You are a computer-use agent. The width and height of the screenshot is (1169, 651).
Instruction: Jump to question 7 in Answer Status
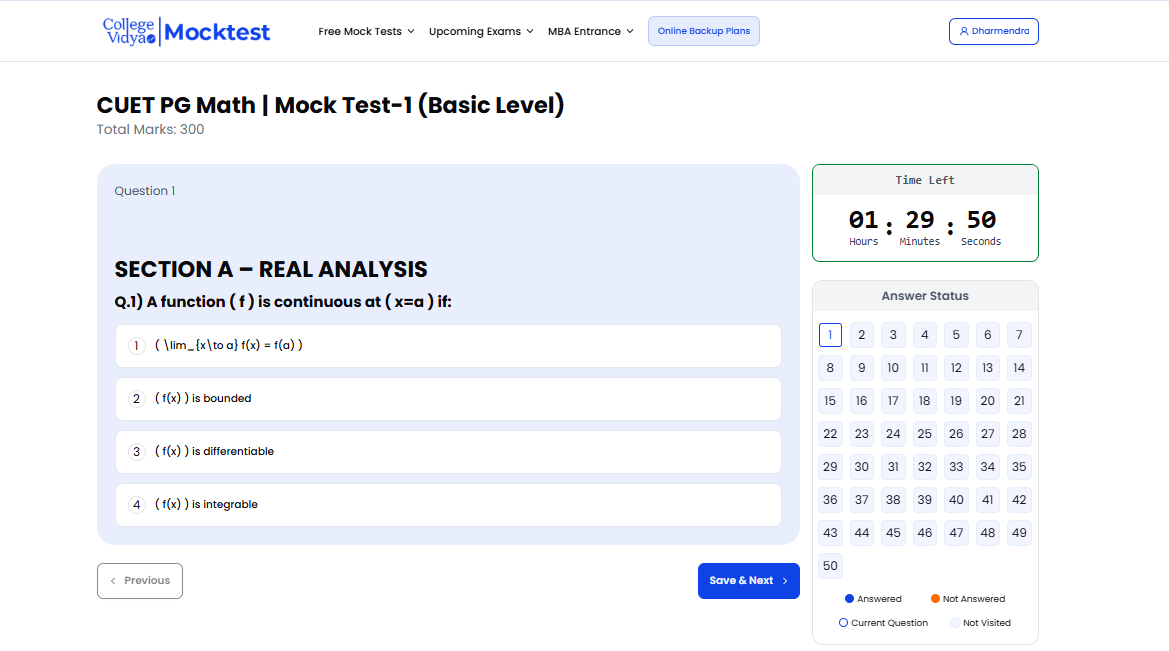(1018, 335)
